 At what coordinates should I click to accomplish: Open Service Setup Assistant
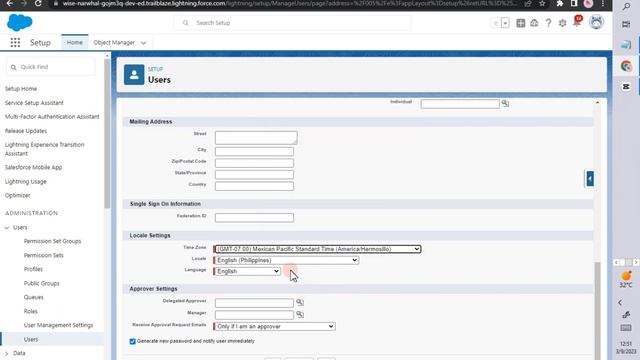pyautogui.click(x=34, y=103)
